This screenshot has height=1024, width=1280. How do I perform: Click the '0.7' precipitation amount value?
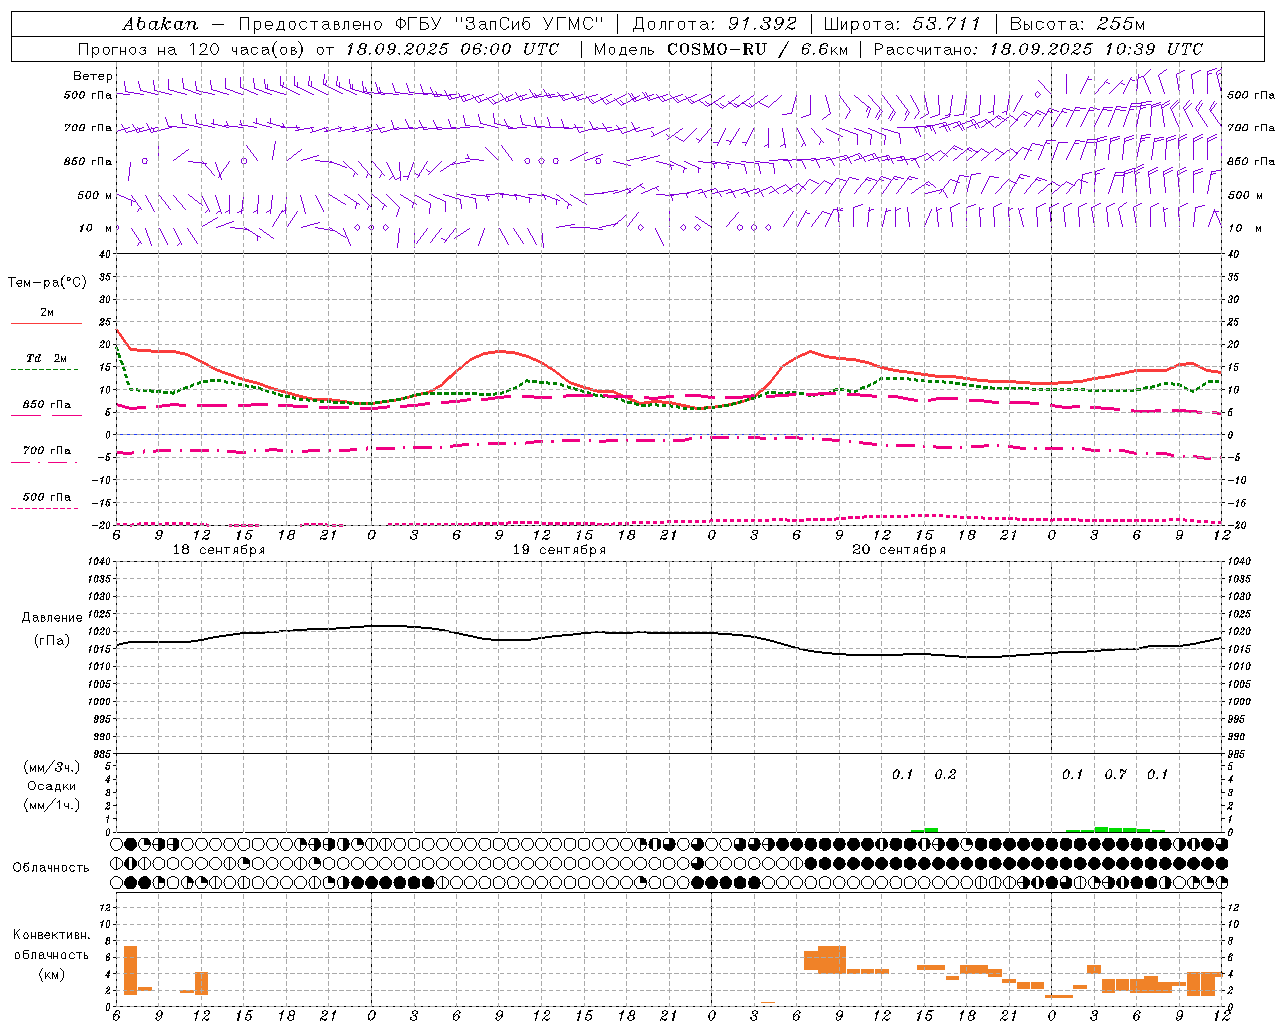1115,774
